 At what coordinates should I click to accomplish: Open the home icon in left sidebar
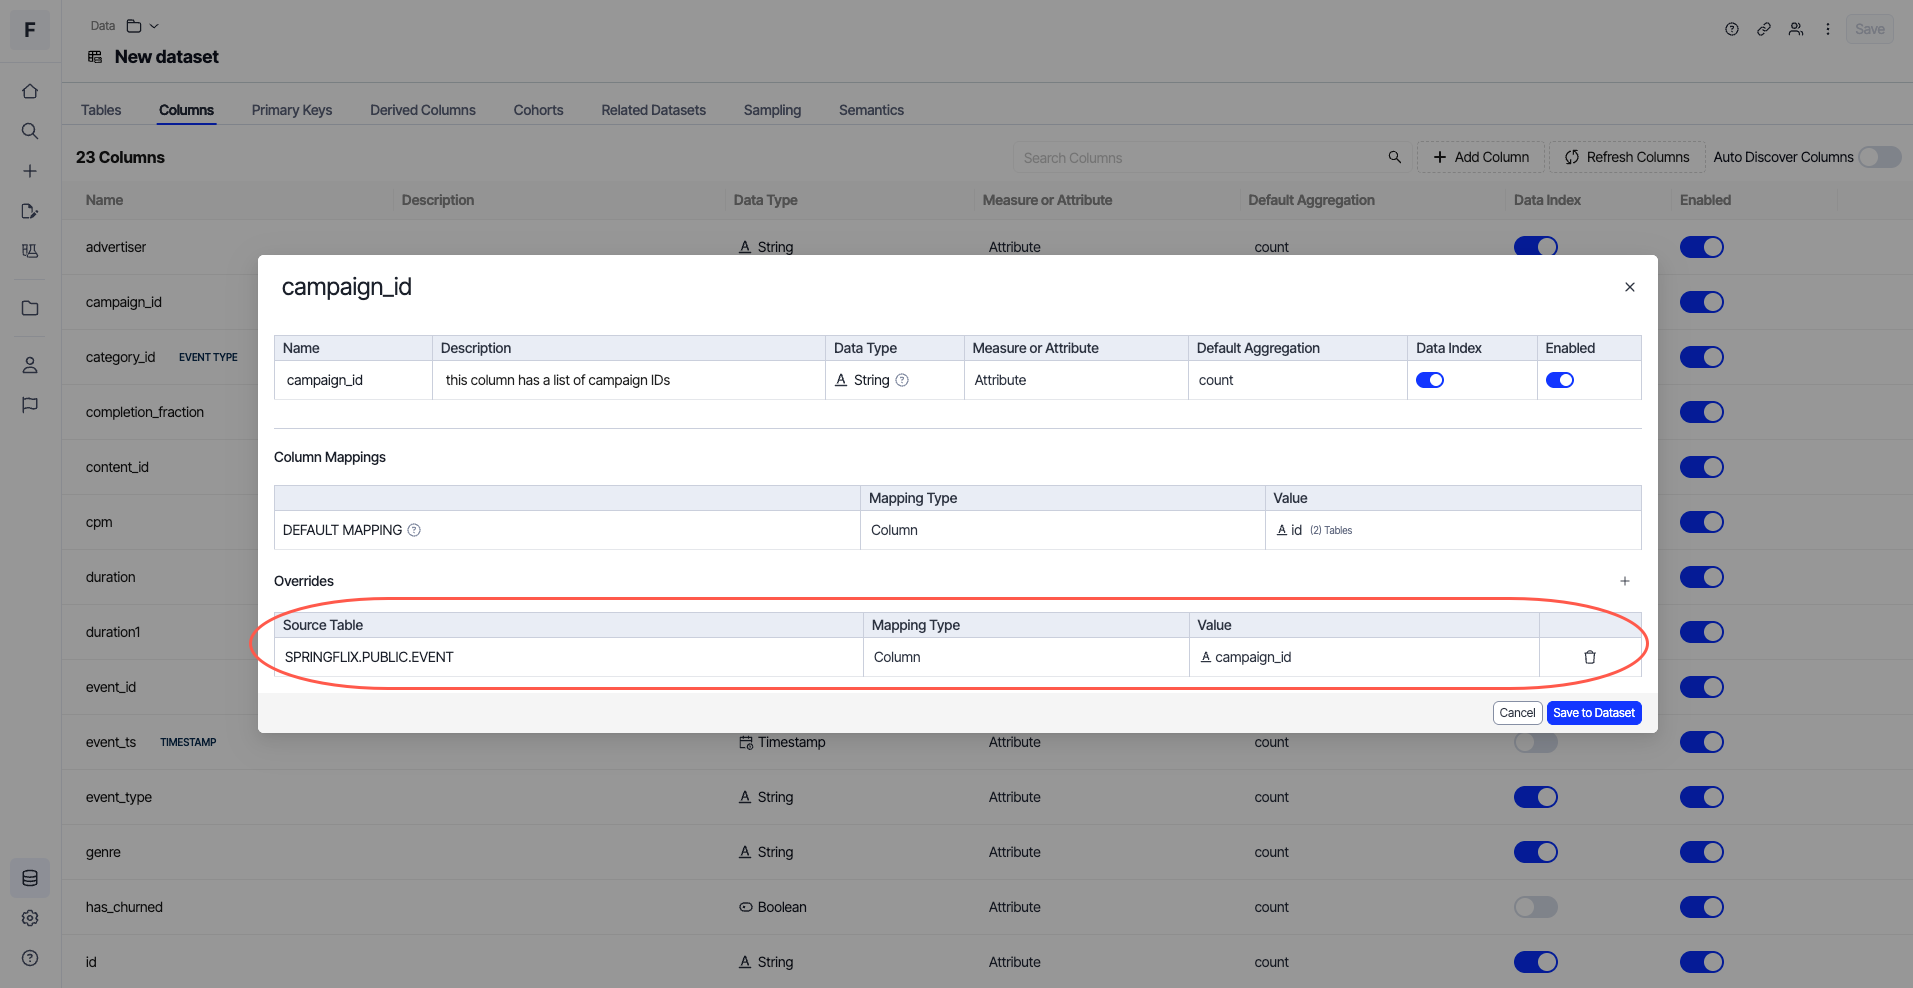coord(30,91)
